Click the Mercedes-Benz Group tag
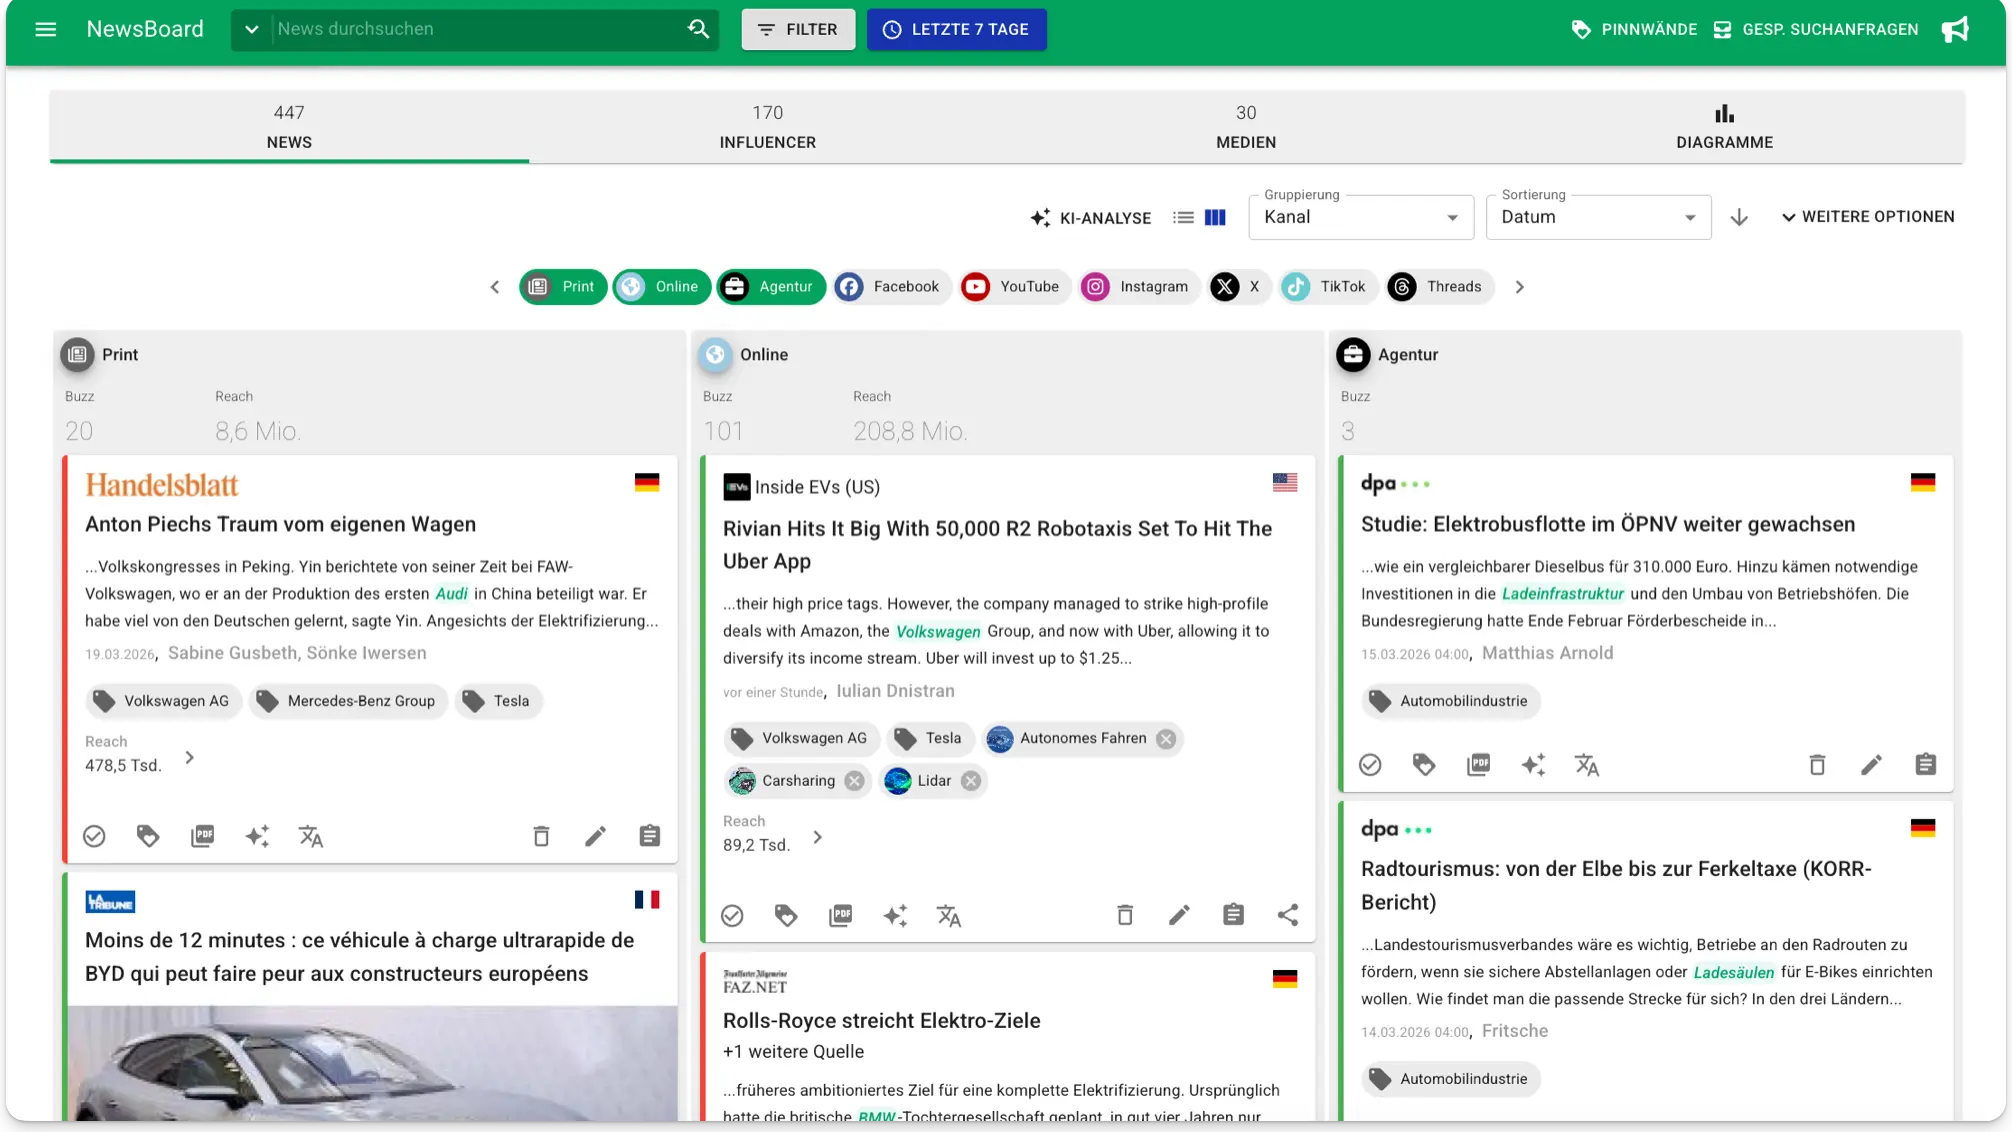 pos(348,701)
